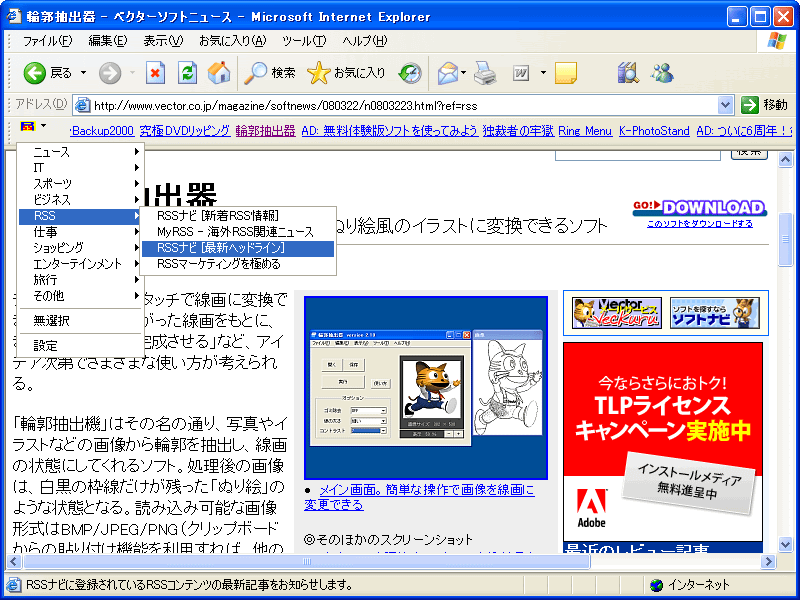Click horizontal scrollbar right arrow
This screenshot has height=600, width=800.
768,562
